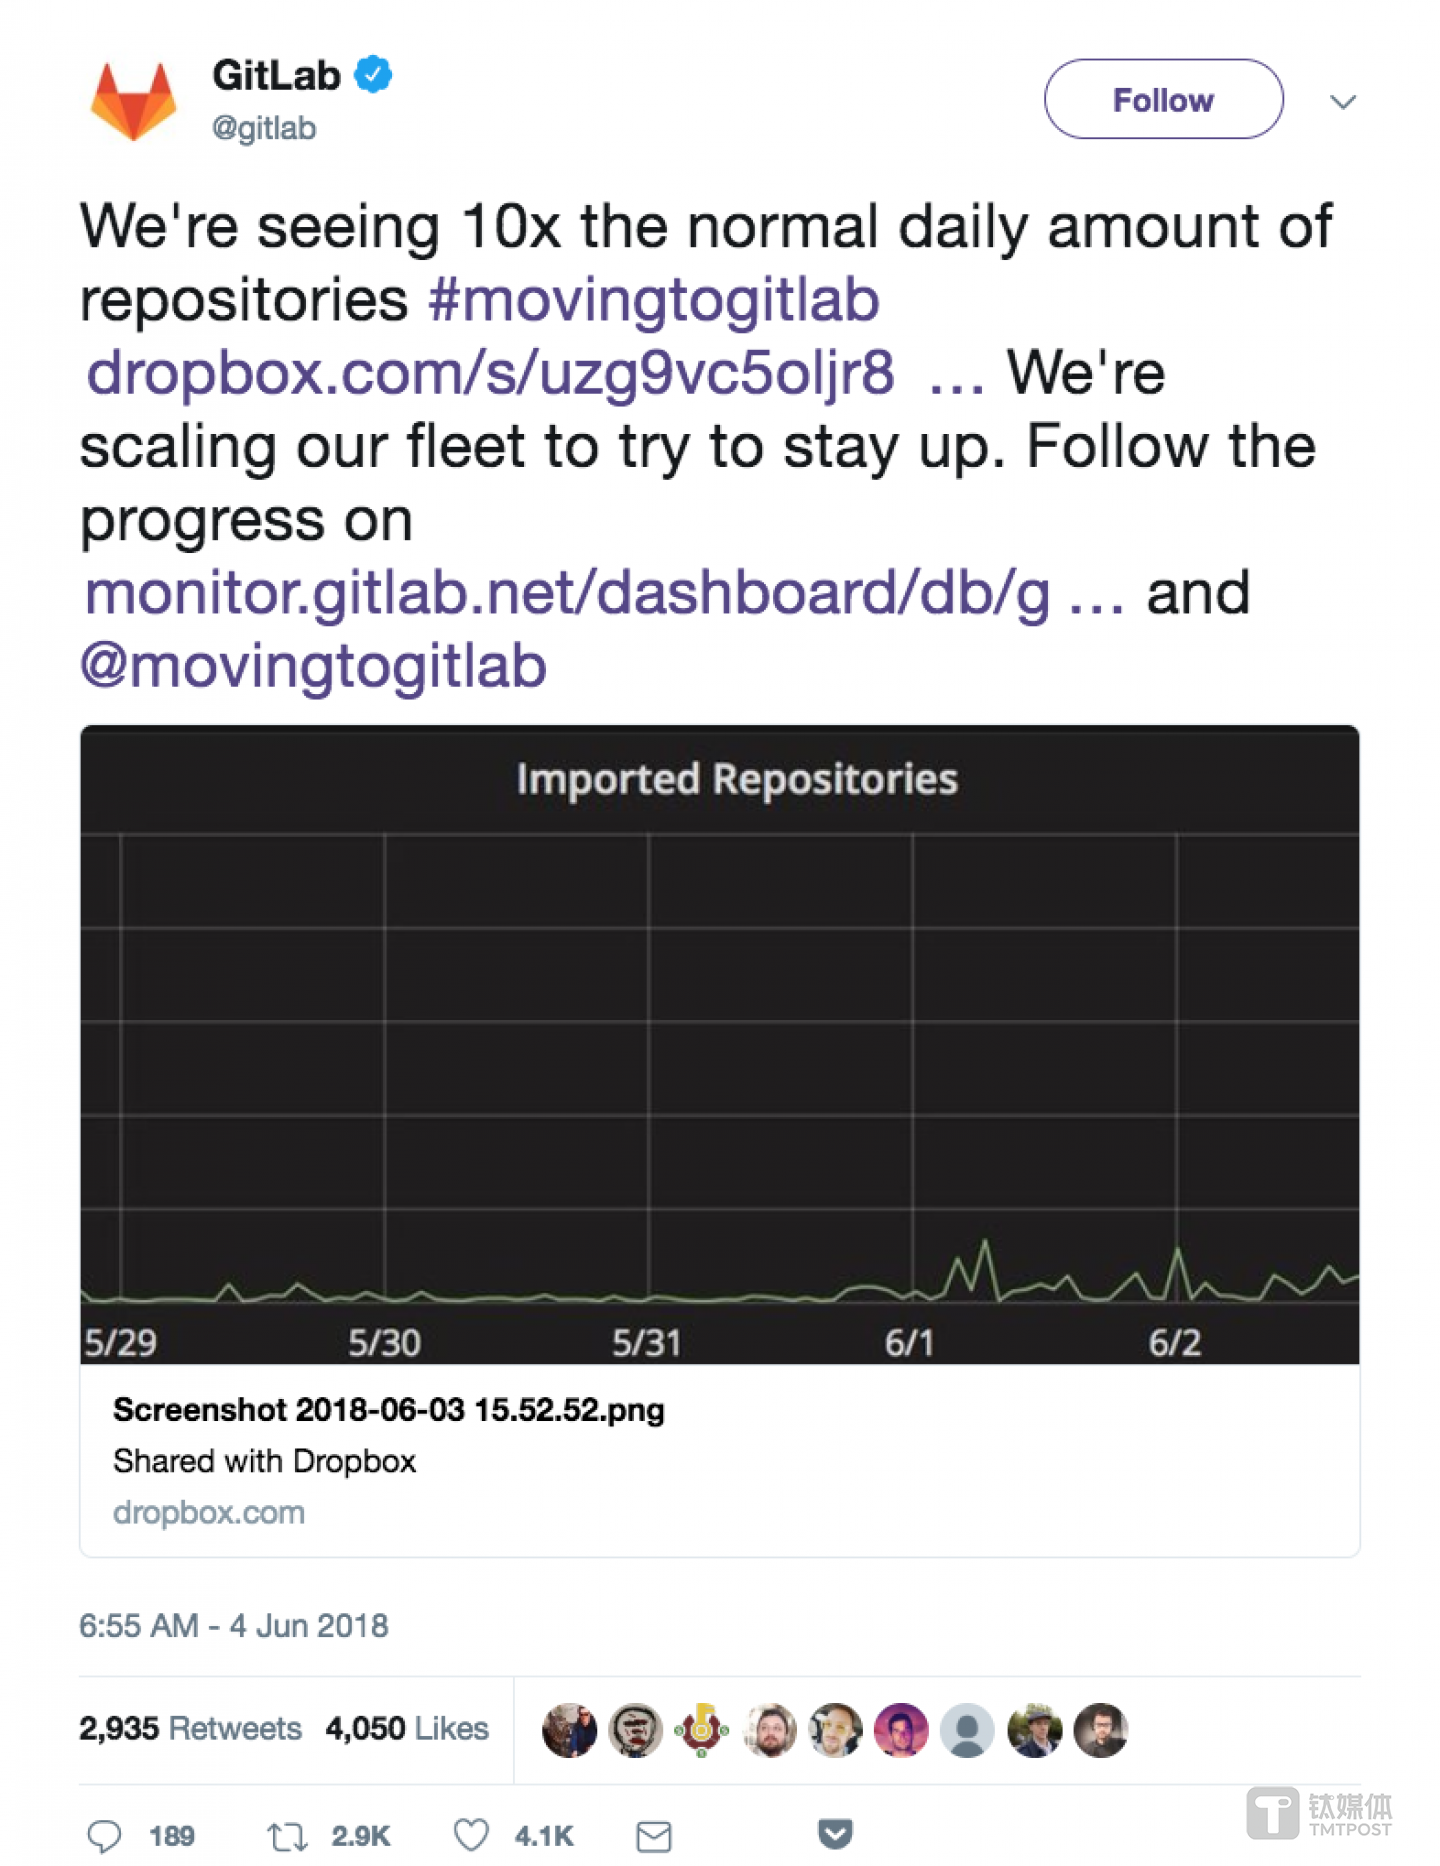
Task: Click the direct message envelope icon
Action: click(655, 1836)
